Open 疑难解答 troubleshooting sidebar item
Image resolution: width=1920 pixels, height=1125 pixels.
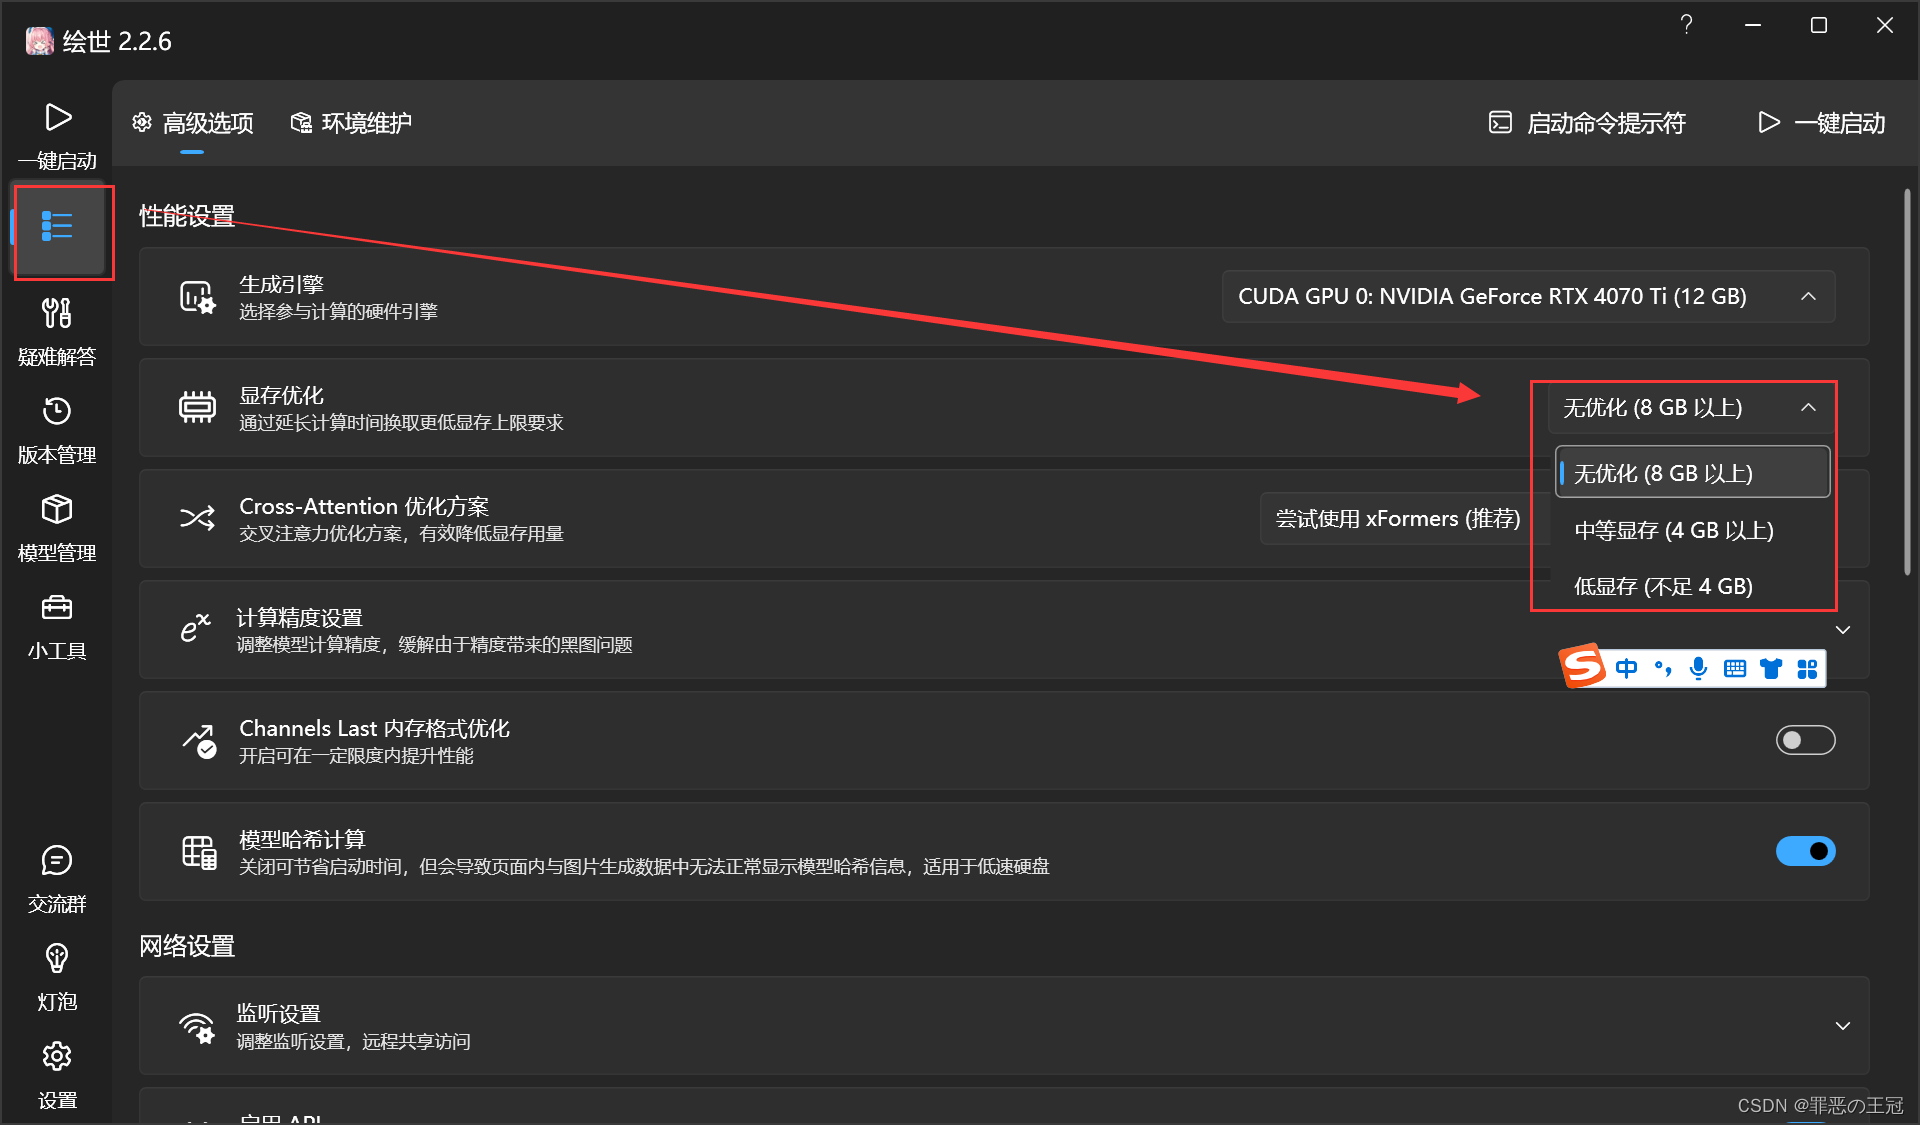57,332
